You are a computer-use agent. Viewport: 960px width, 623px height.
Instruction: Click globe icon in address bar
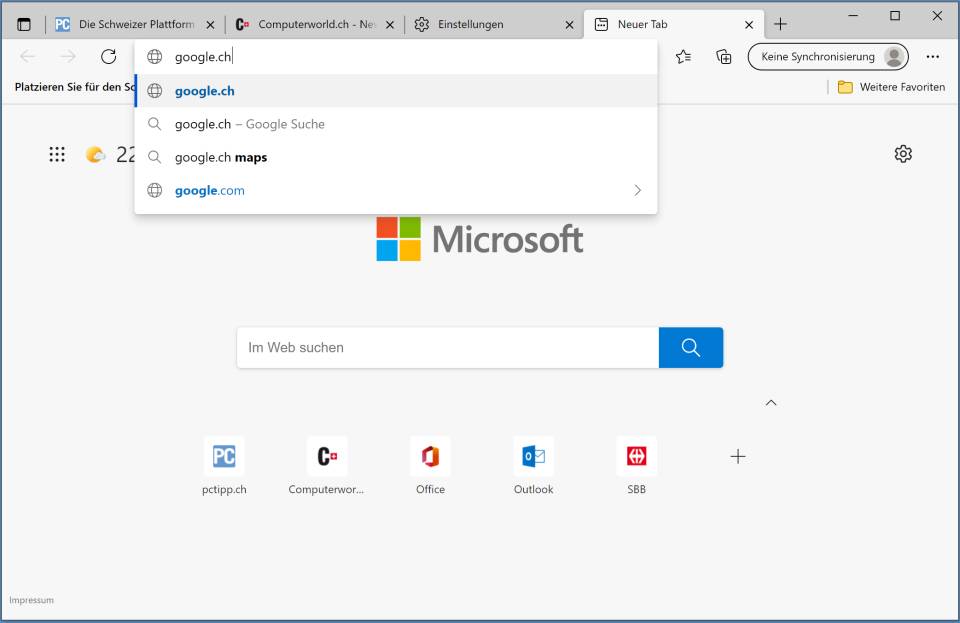tap(155, 57)
